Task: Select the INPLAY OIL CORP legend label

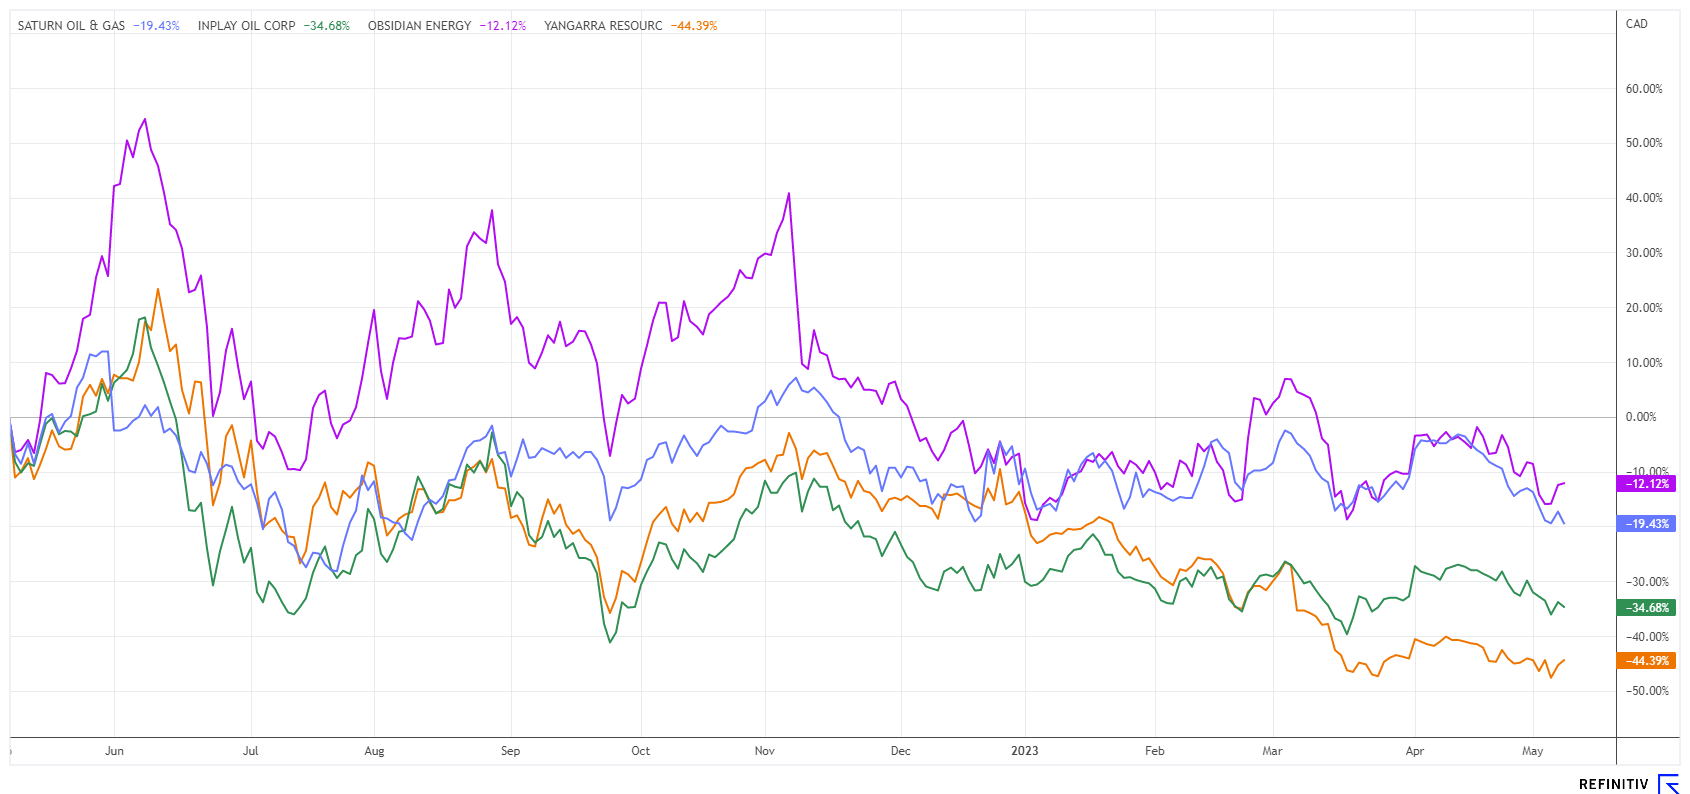Action: point(246,26)
